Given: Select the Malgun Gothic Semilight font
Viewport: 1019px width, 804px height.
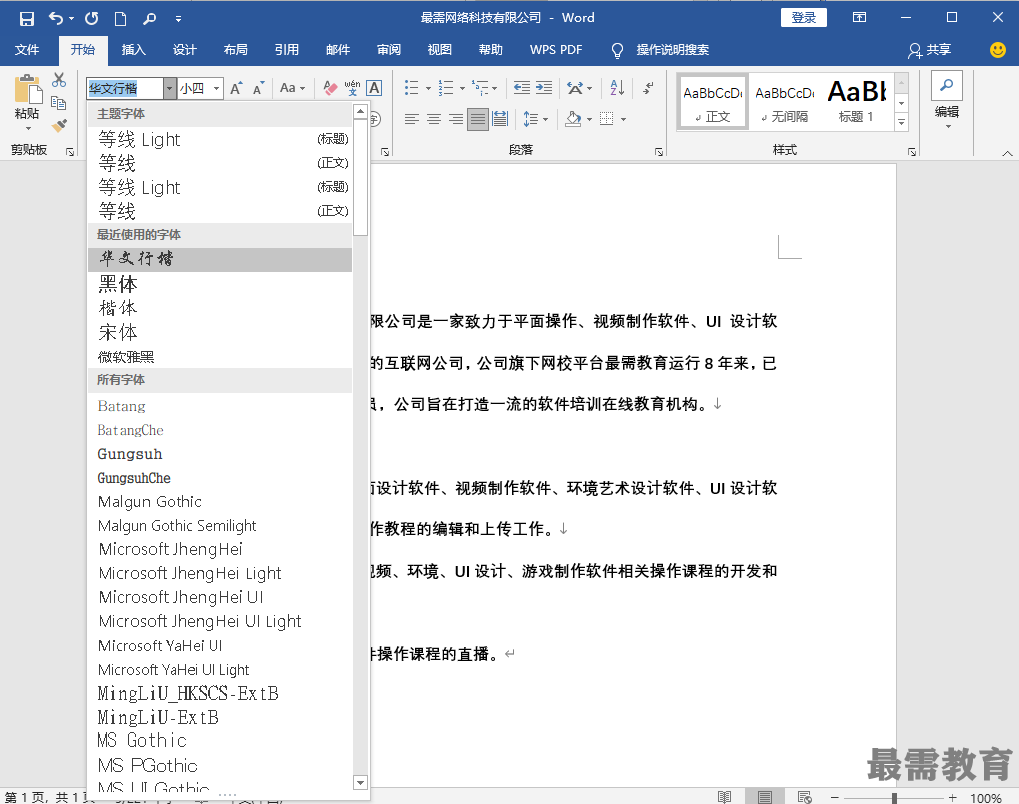Looking at the screenshot, I should (220, 525).
